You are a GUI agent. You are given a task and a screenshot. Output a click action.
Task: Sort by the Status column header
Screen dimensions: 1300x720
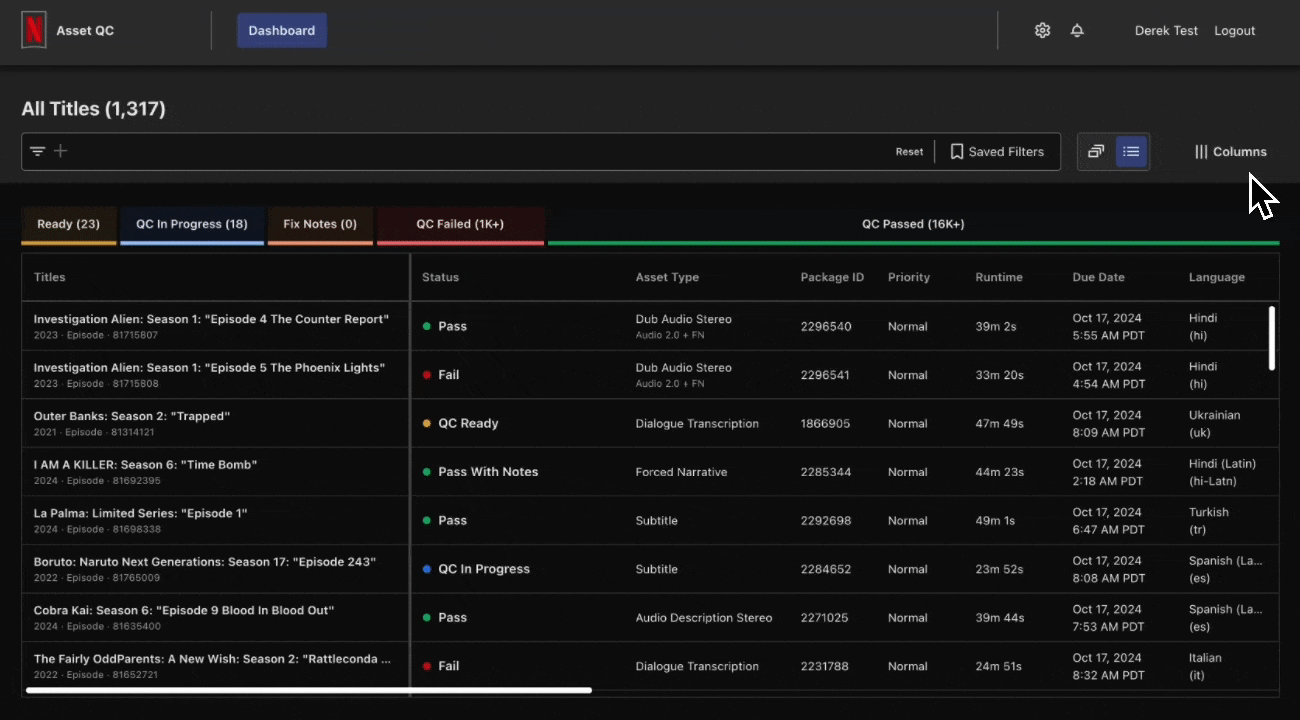440,277
